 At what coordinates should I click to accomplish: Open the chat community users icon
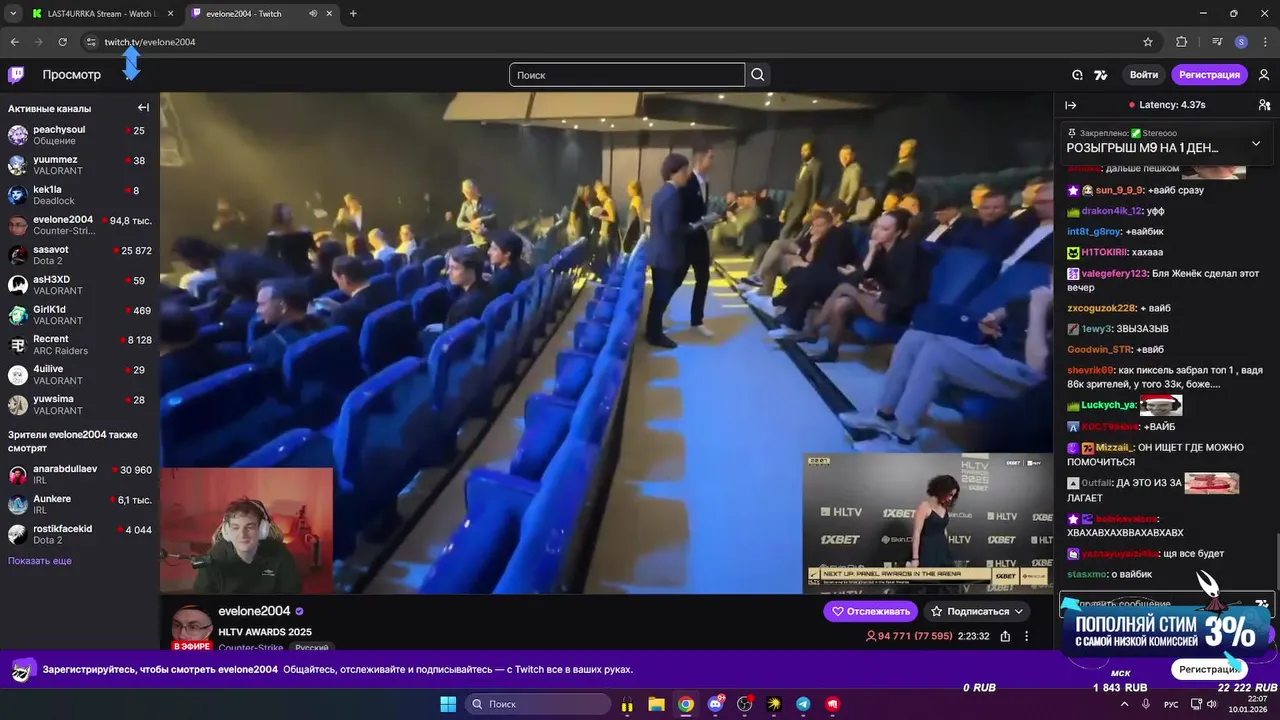[1264, 105]
